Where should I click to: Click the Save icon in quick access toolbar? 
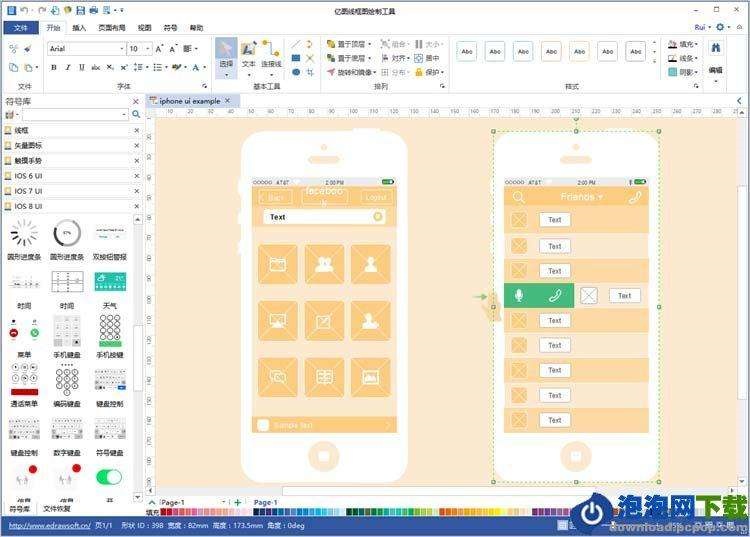point(81,10)
